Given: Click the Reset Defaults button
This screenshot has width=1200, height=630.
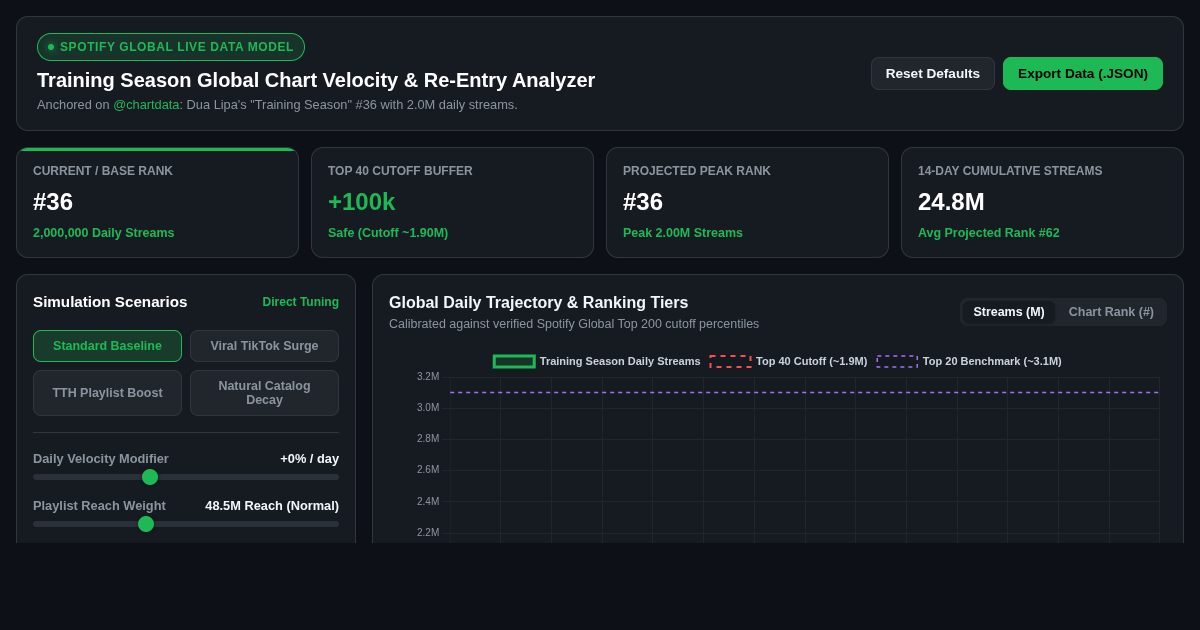Looking at the screenshot, I should coord(932,73).
